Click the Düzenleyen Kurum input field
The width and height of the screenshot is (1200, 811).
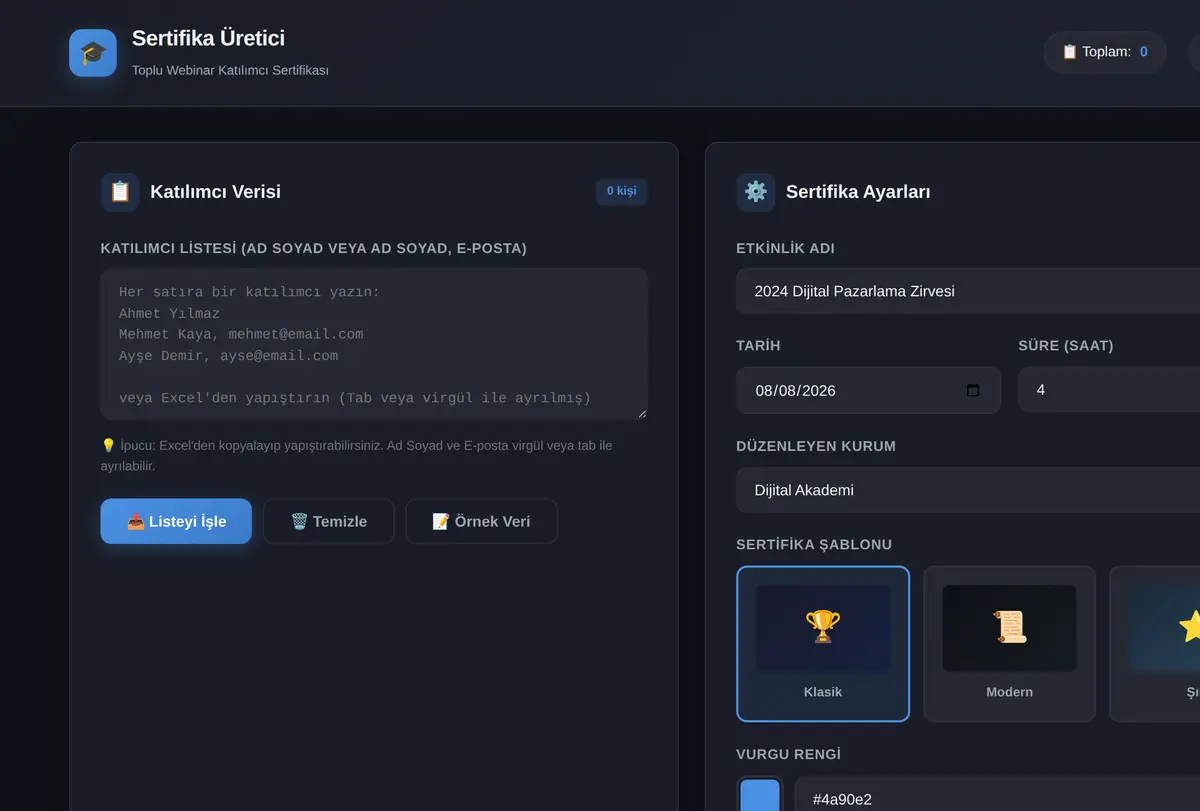[x=968, y=490]
